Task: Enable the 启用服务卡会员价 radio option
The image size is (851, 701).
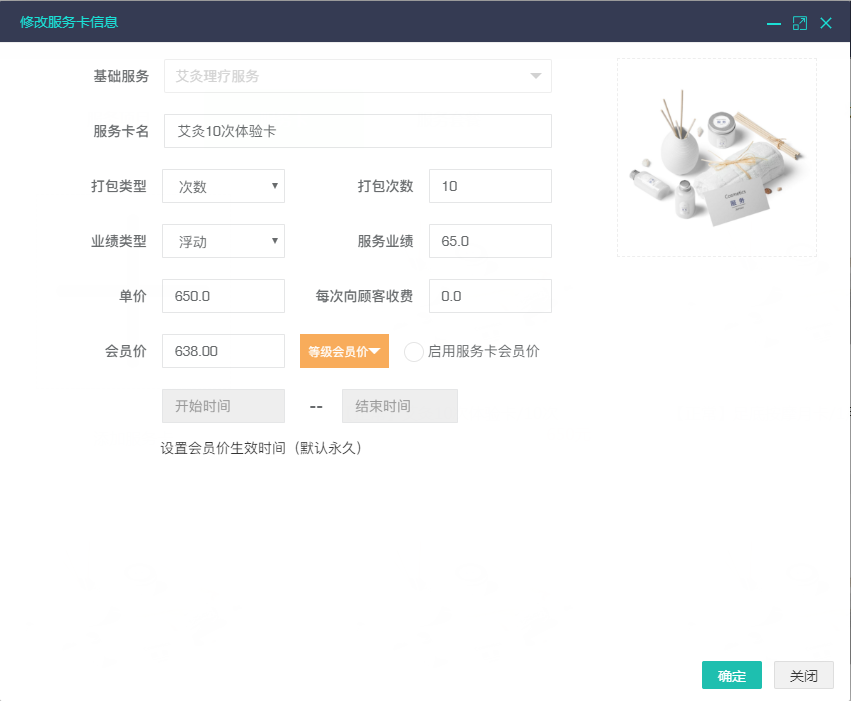Action: (x=414, y=352)
